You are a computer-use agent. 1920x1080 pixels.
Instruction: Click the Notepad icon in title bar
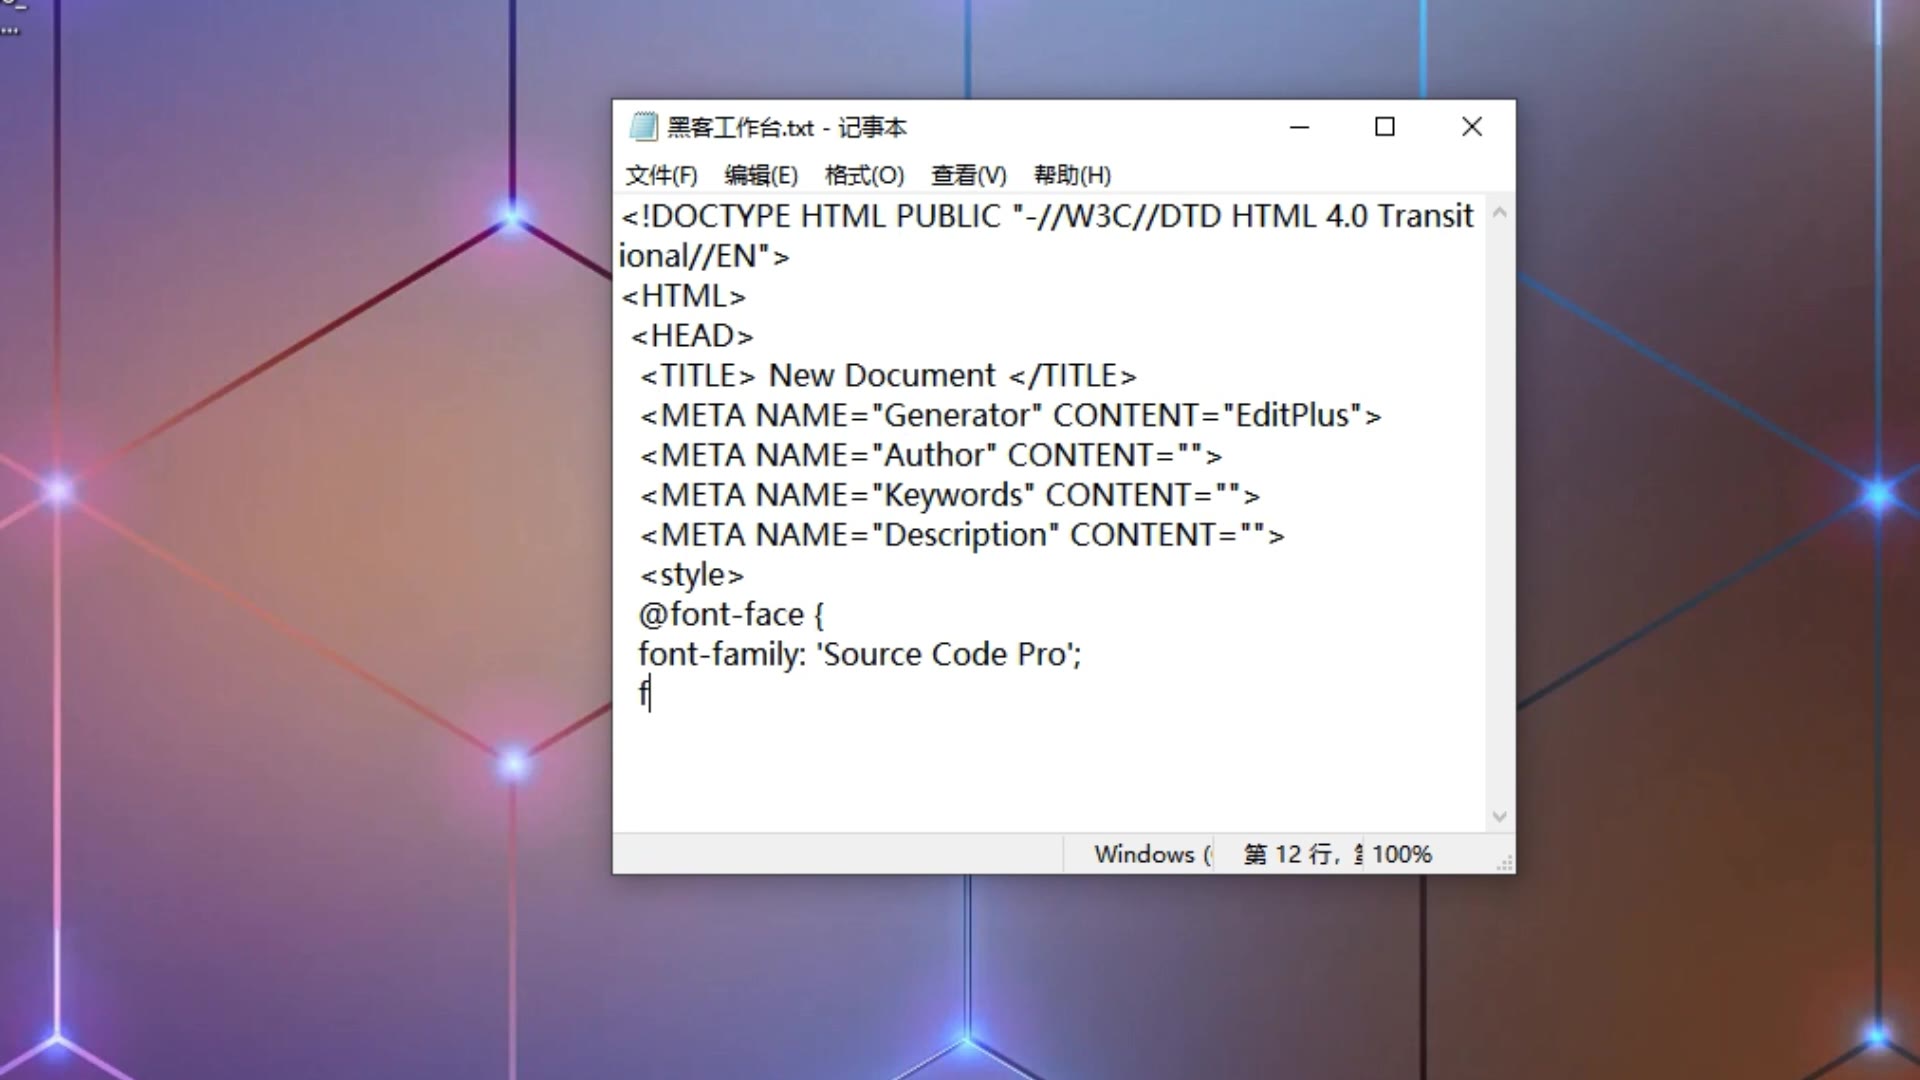point(643,127)
